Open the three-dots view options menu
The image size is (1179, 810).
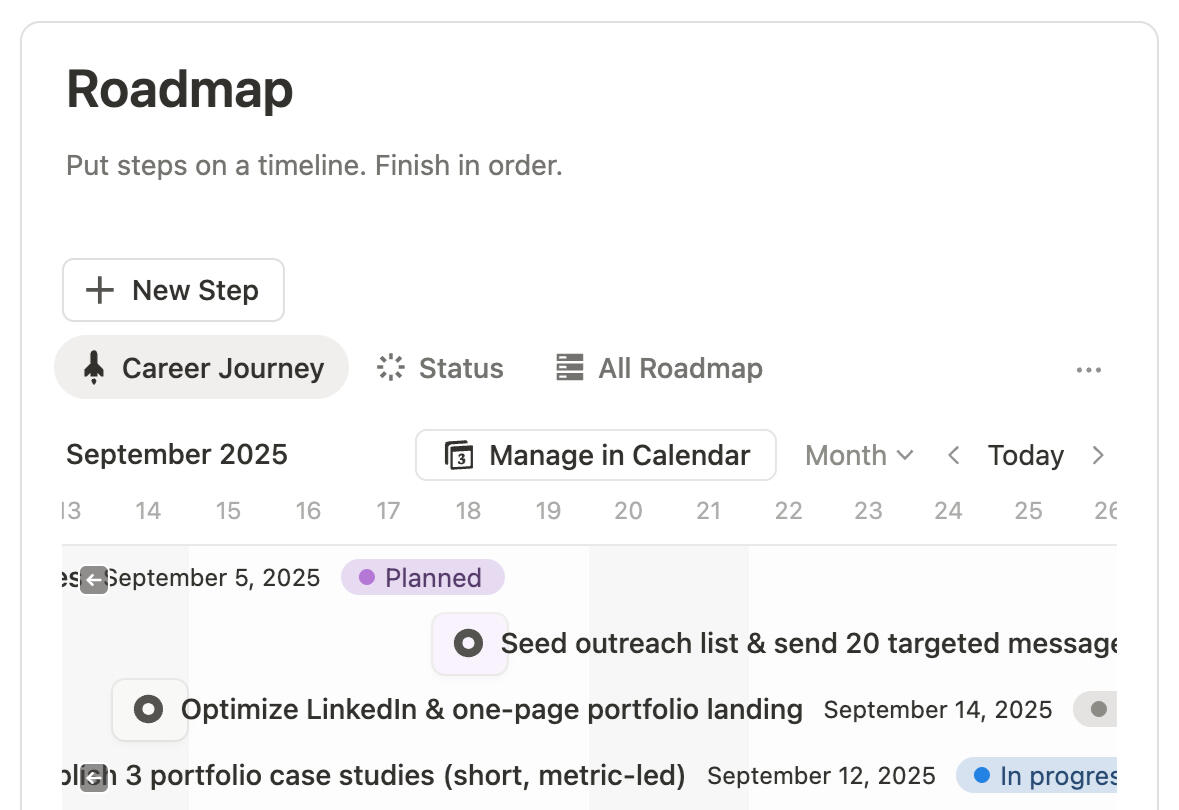coord(1088,370)
